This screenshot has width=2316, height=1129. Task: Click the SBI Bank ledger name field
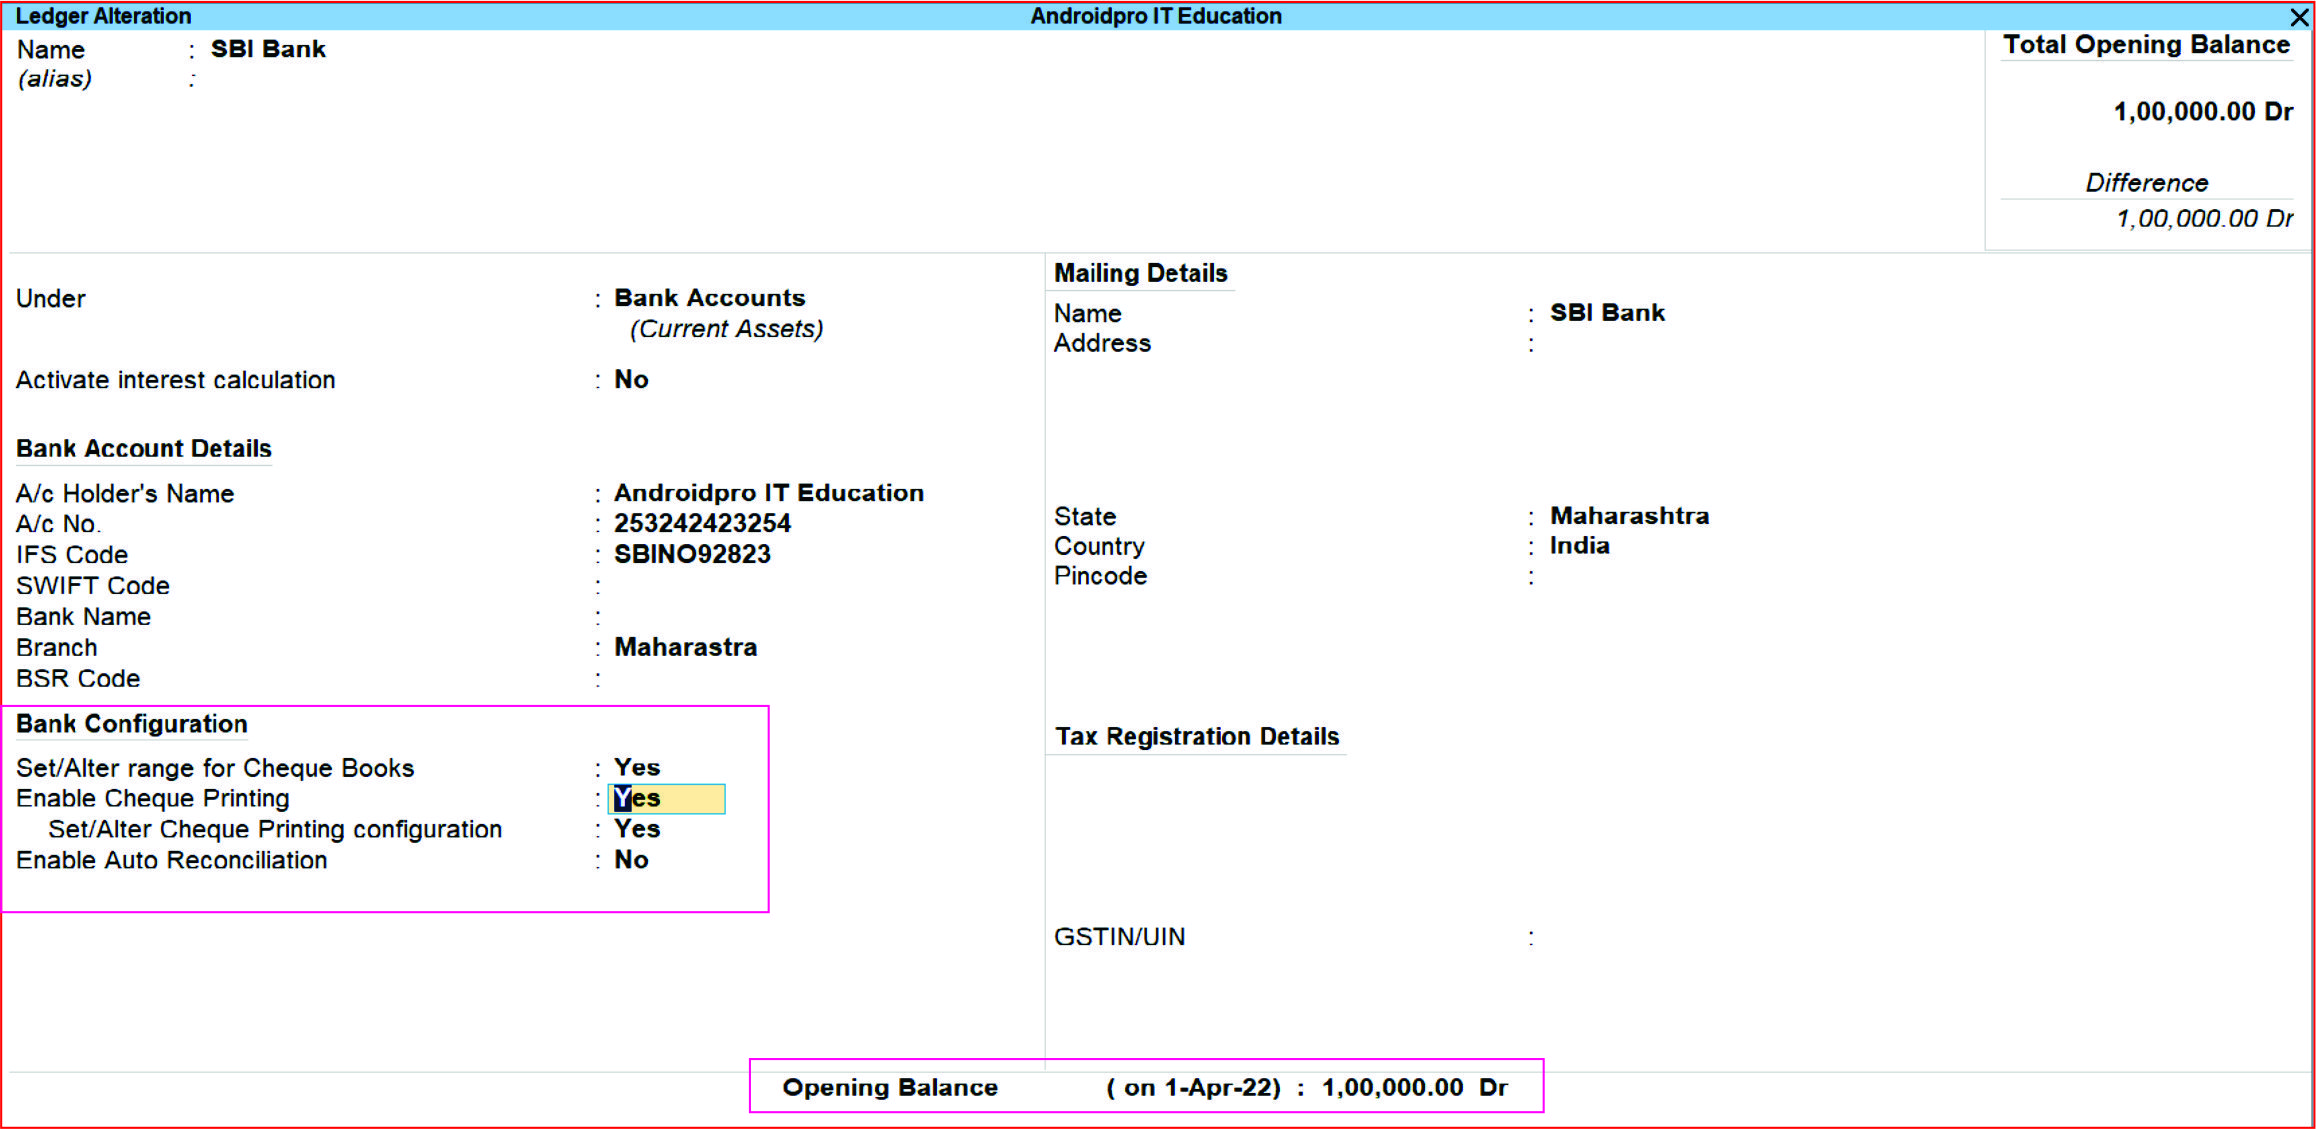pos(268,49)
